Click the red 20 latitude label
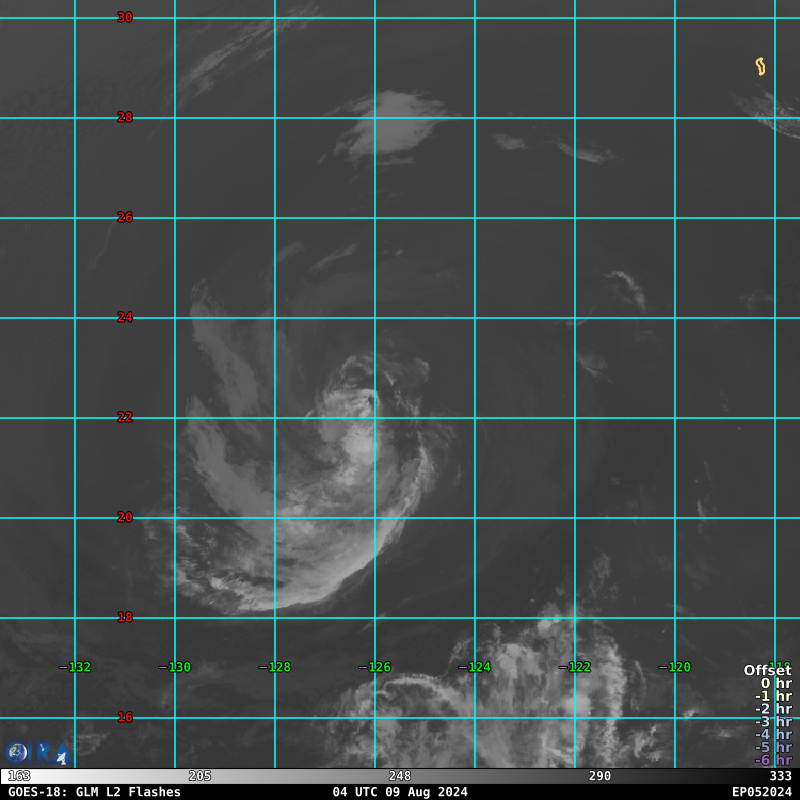The width and height of the screenshot is (800, 800). pyautogui.click(x=125, y=517)
